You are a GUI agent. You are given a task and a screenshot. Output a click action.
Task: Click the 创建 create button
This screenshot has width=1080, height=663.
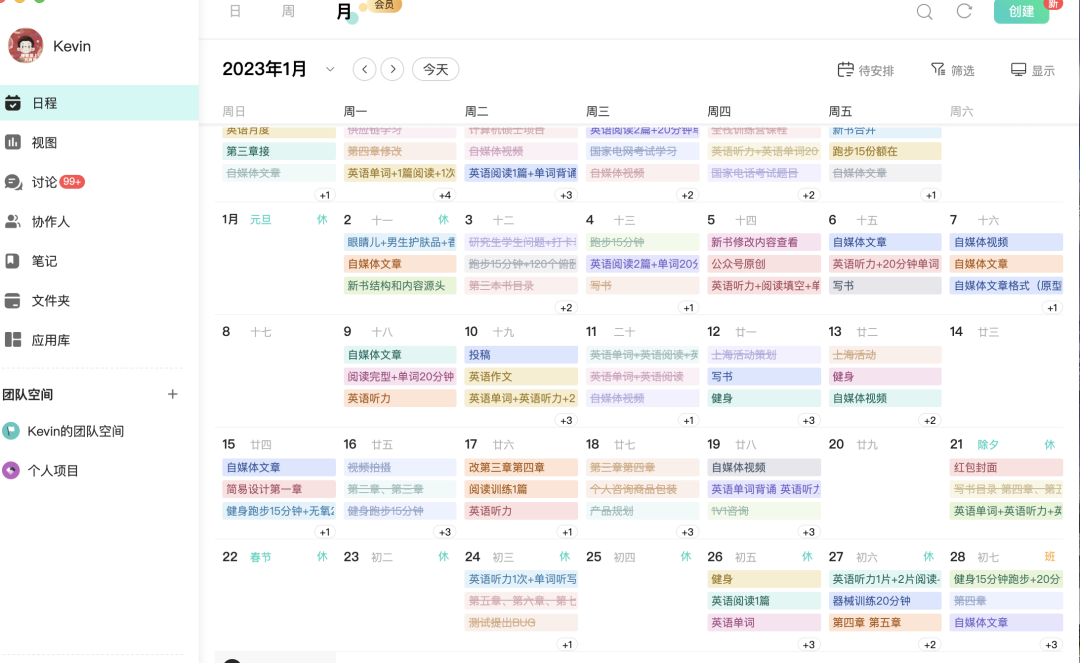[x=1021, y=11]
